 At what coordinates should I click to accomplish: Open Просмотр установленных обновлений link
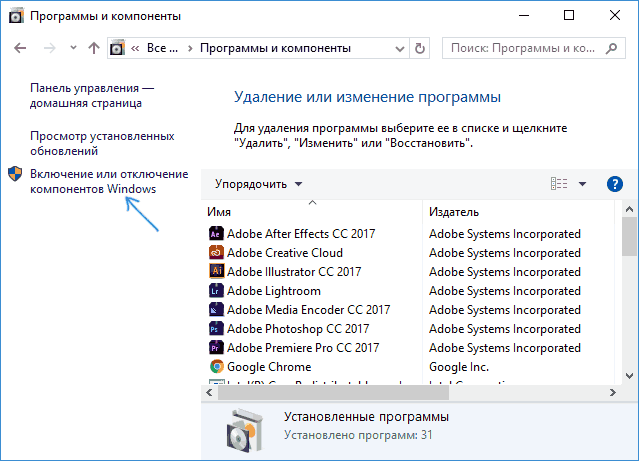tap(102, 143)
